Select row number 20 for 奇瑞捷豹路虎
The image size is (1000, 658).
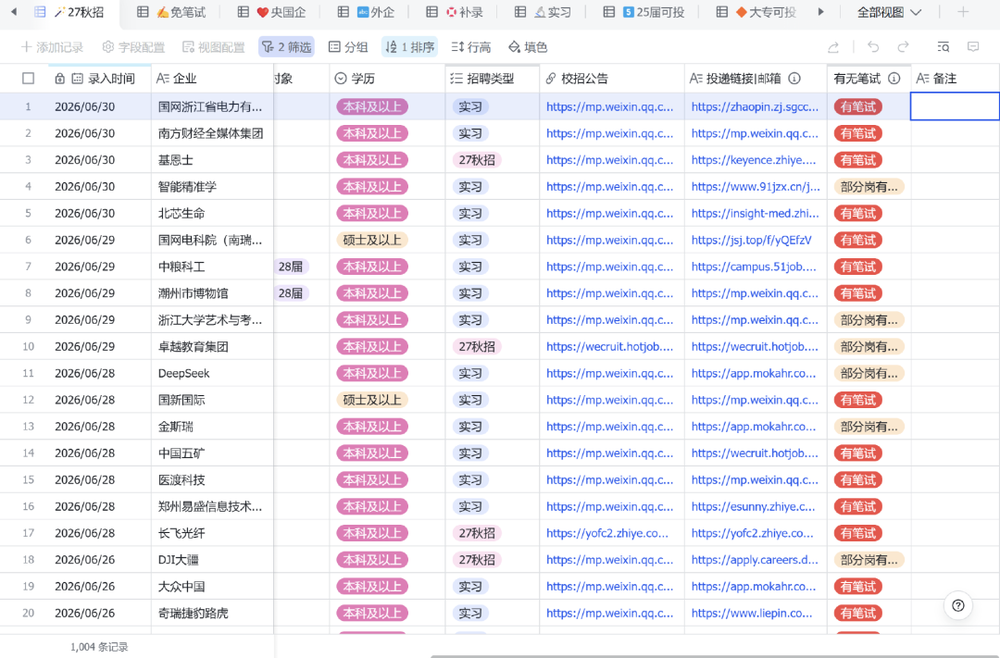[x=28, y=613]
